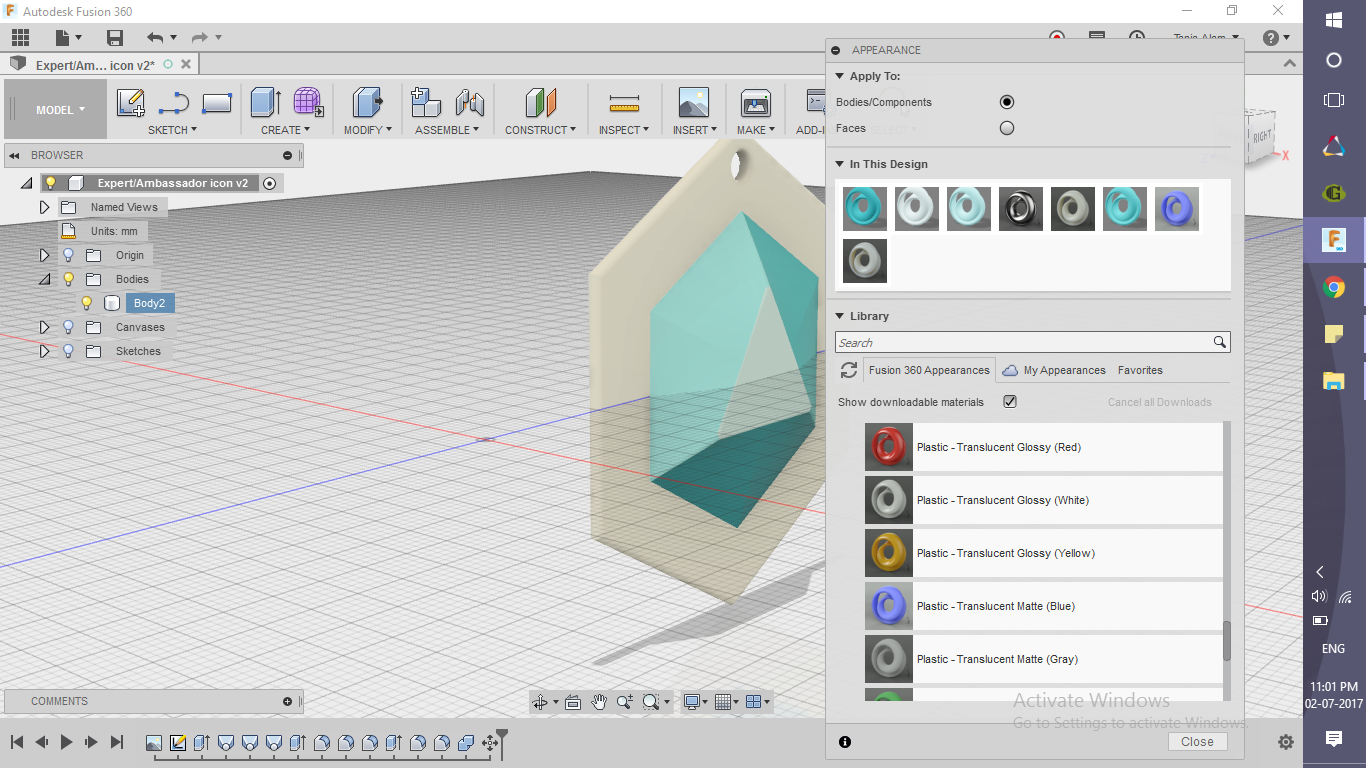
Task: Click the timeline play button
Action: point(66,742)
